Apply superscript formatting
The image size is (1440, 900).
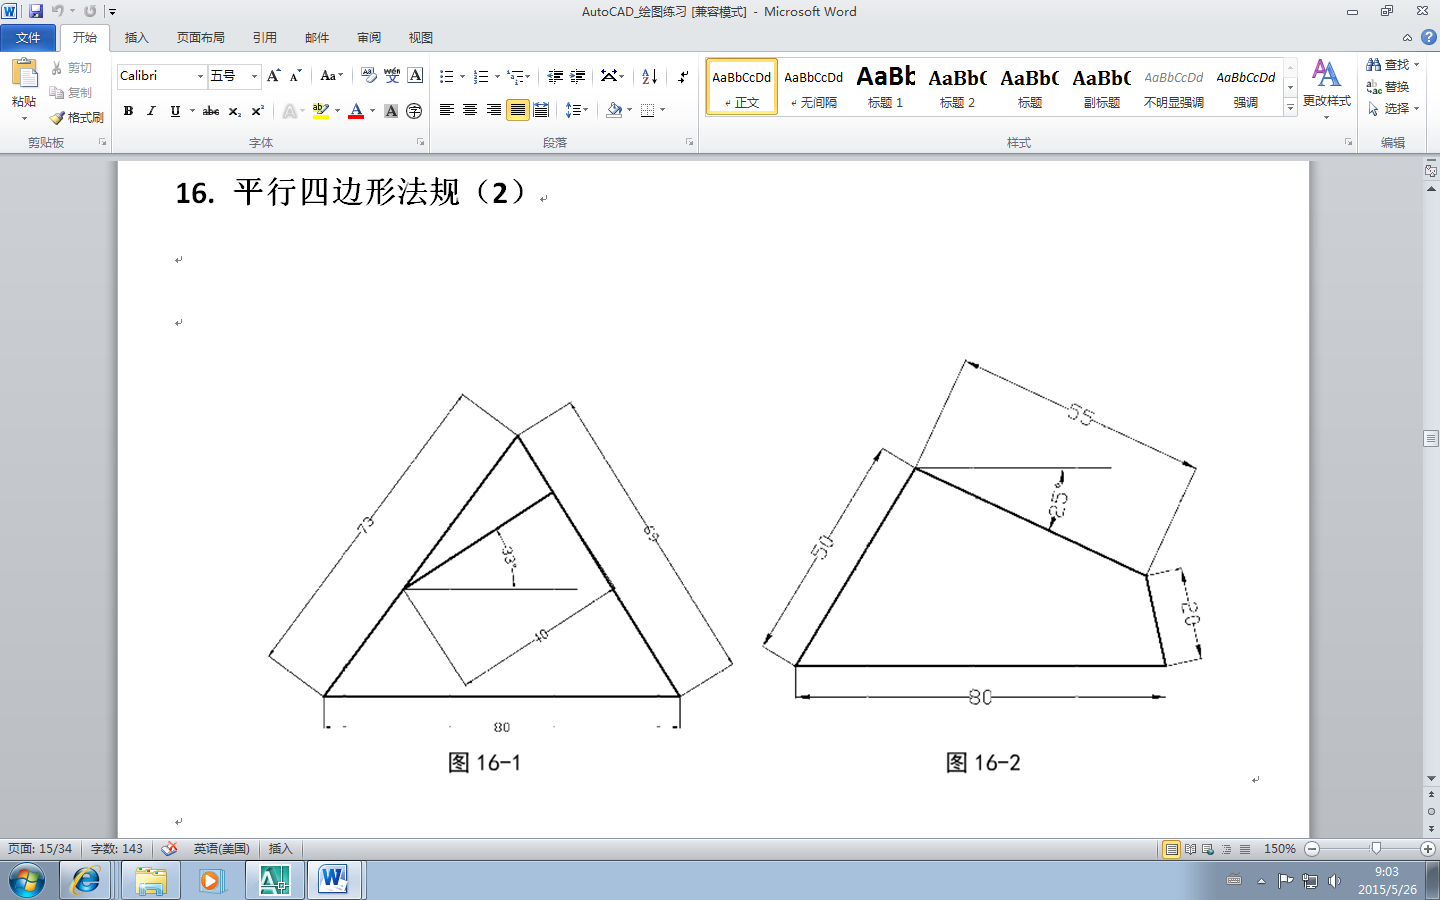257,111
